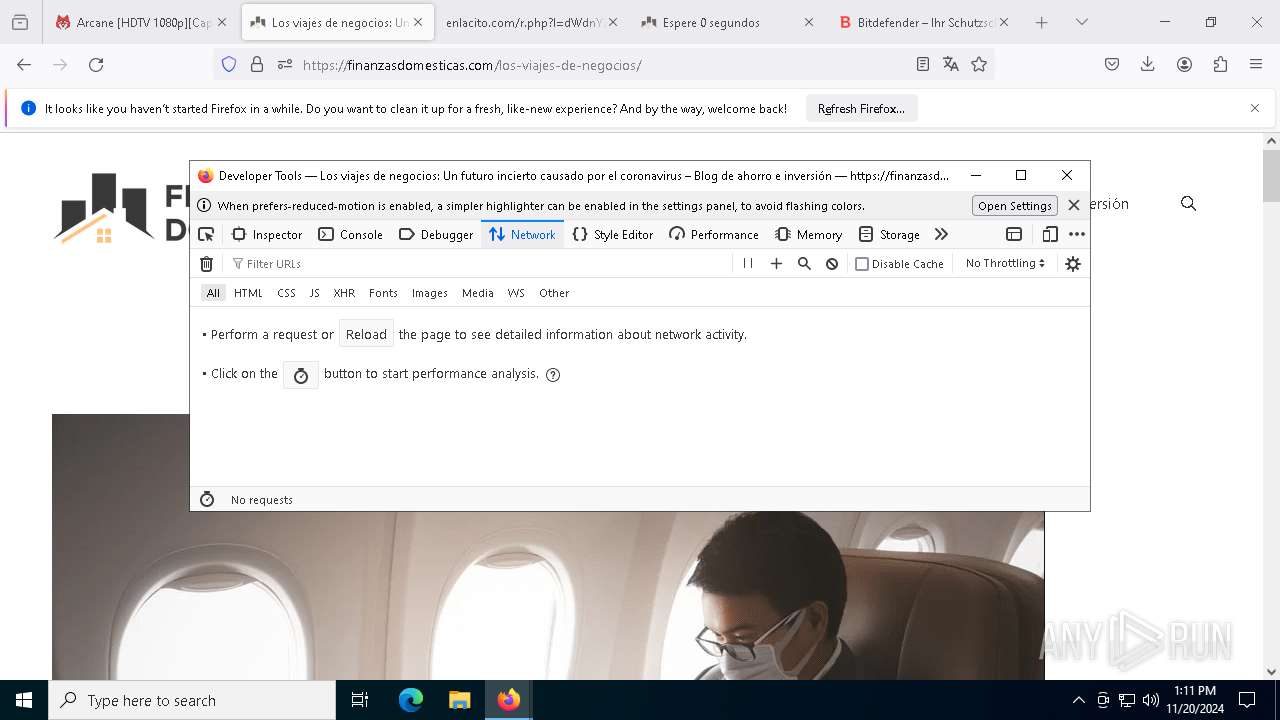Click Open Settings button
1280x720 pixels.
click(1015, 205)
